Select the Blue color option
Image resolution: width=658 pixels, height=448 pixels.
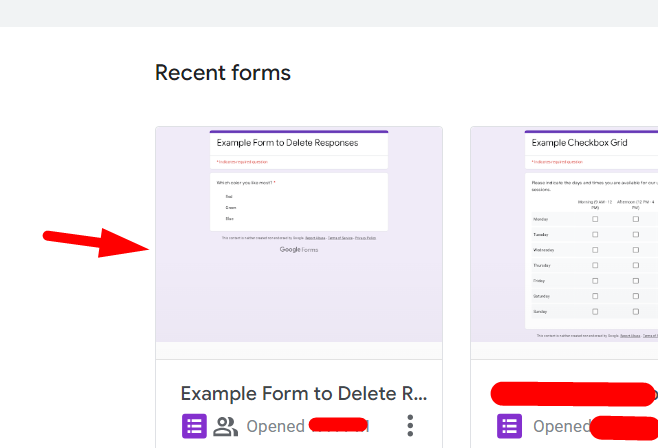click(229, 218)
